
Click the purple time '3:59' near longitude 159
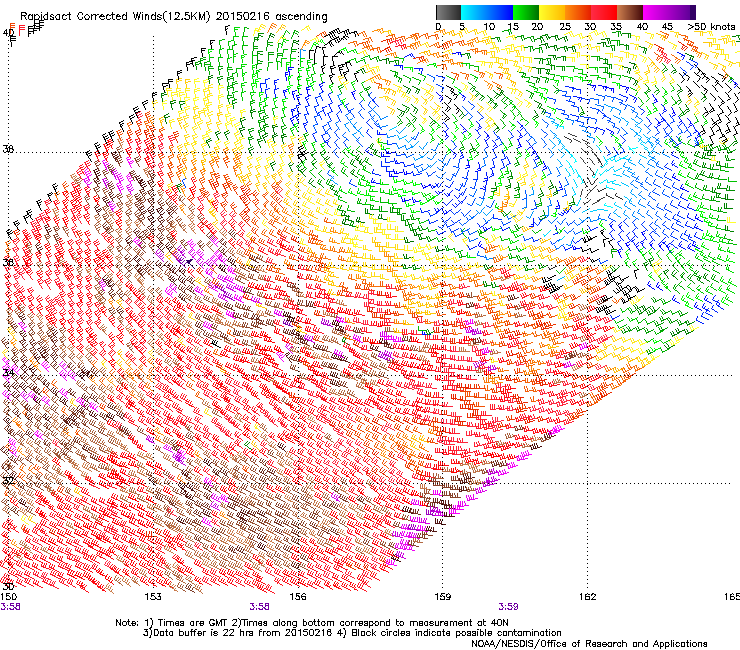pyautogui.click(x=508, y=607)
